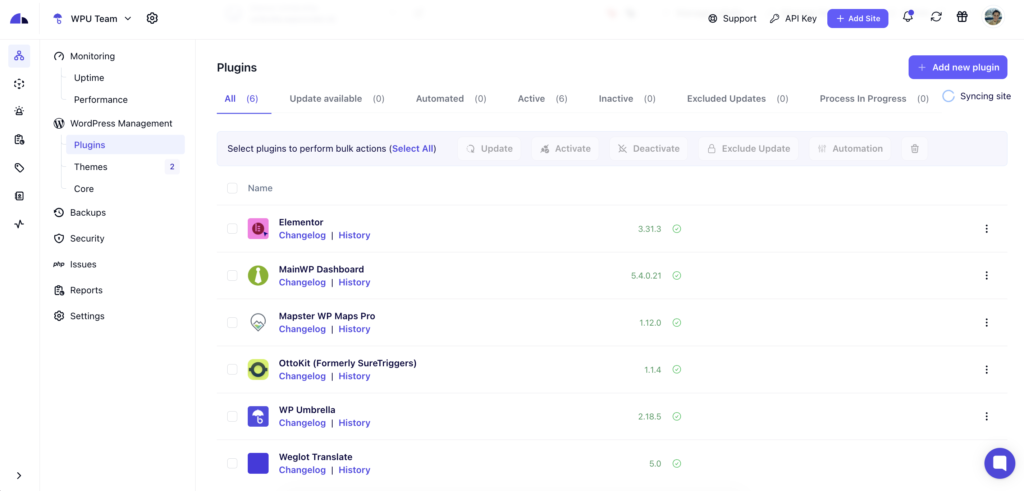Click the bulk Activate button

tap(566, 149)
